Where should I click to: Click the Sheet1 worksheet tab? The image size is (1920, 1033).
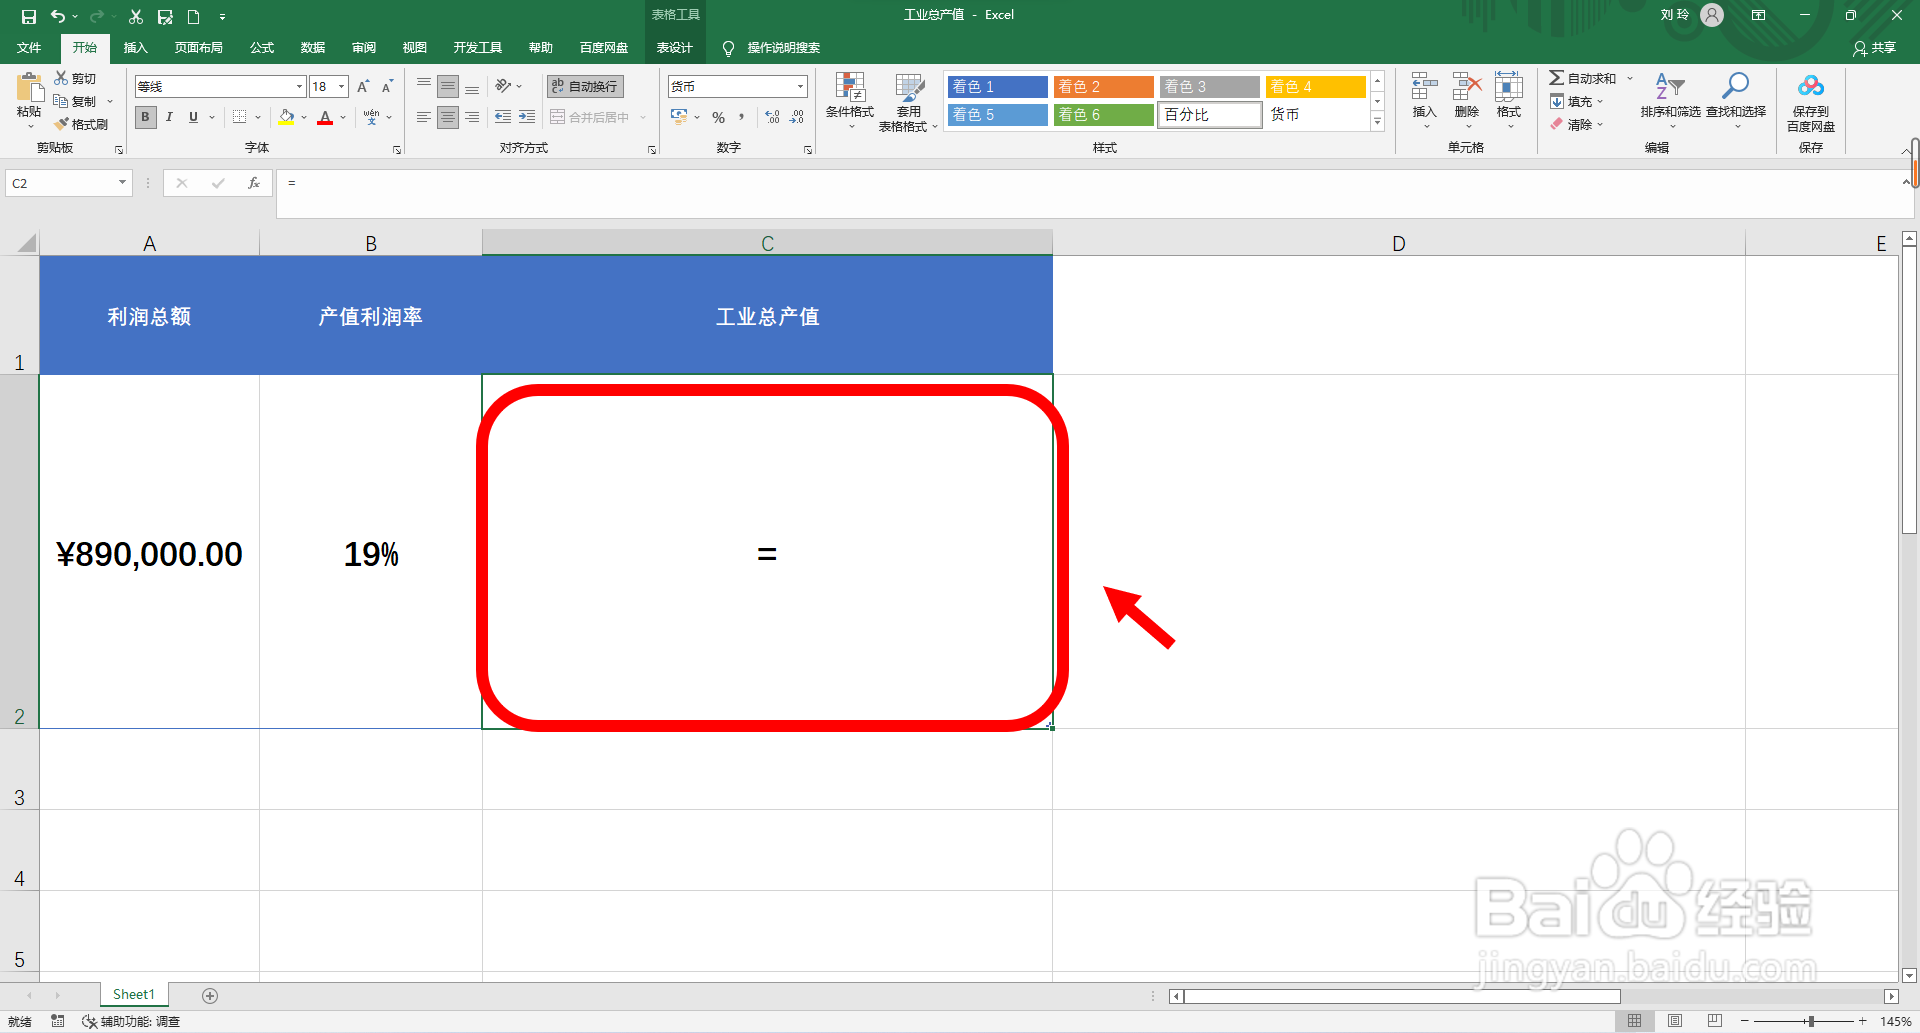134,994
